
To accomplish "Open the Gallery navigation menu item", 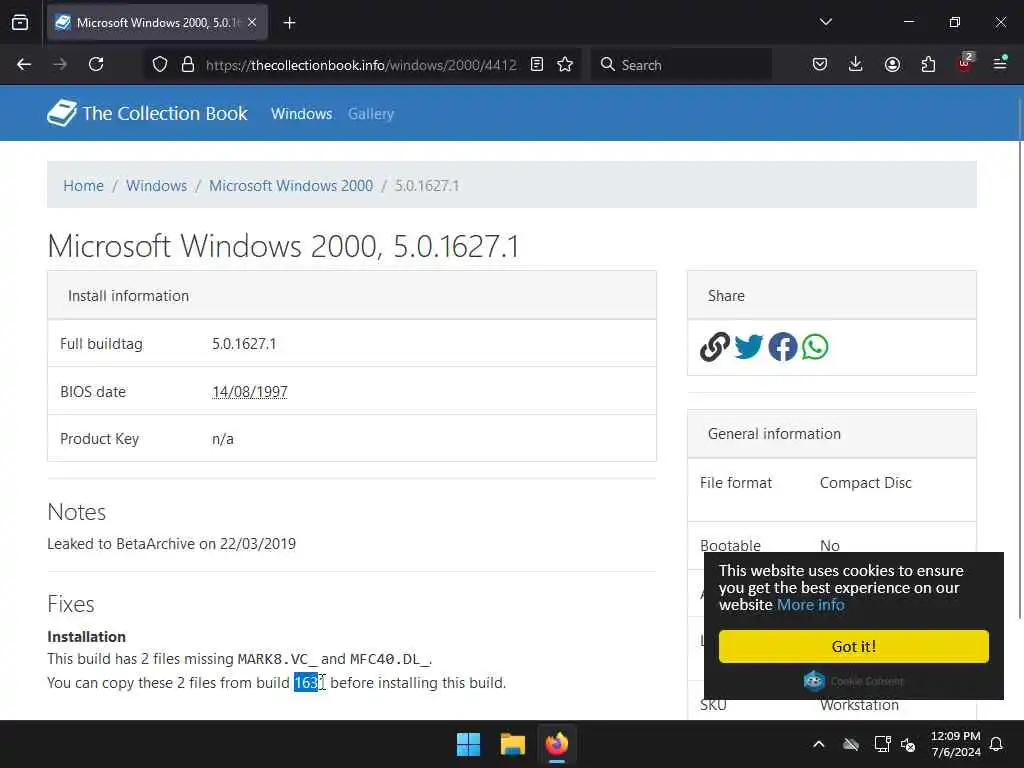I will [371, 114].
